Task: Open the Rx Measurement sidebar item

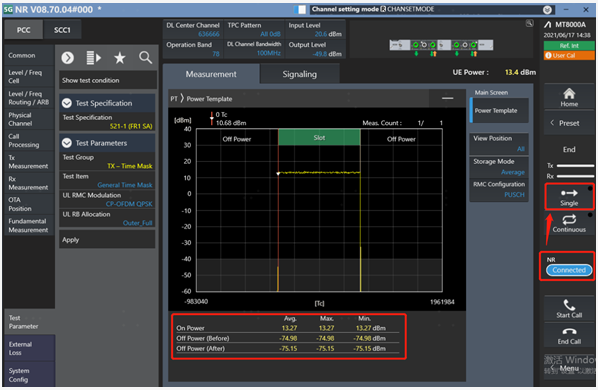Action: 28,183
